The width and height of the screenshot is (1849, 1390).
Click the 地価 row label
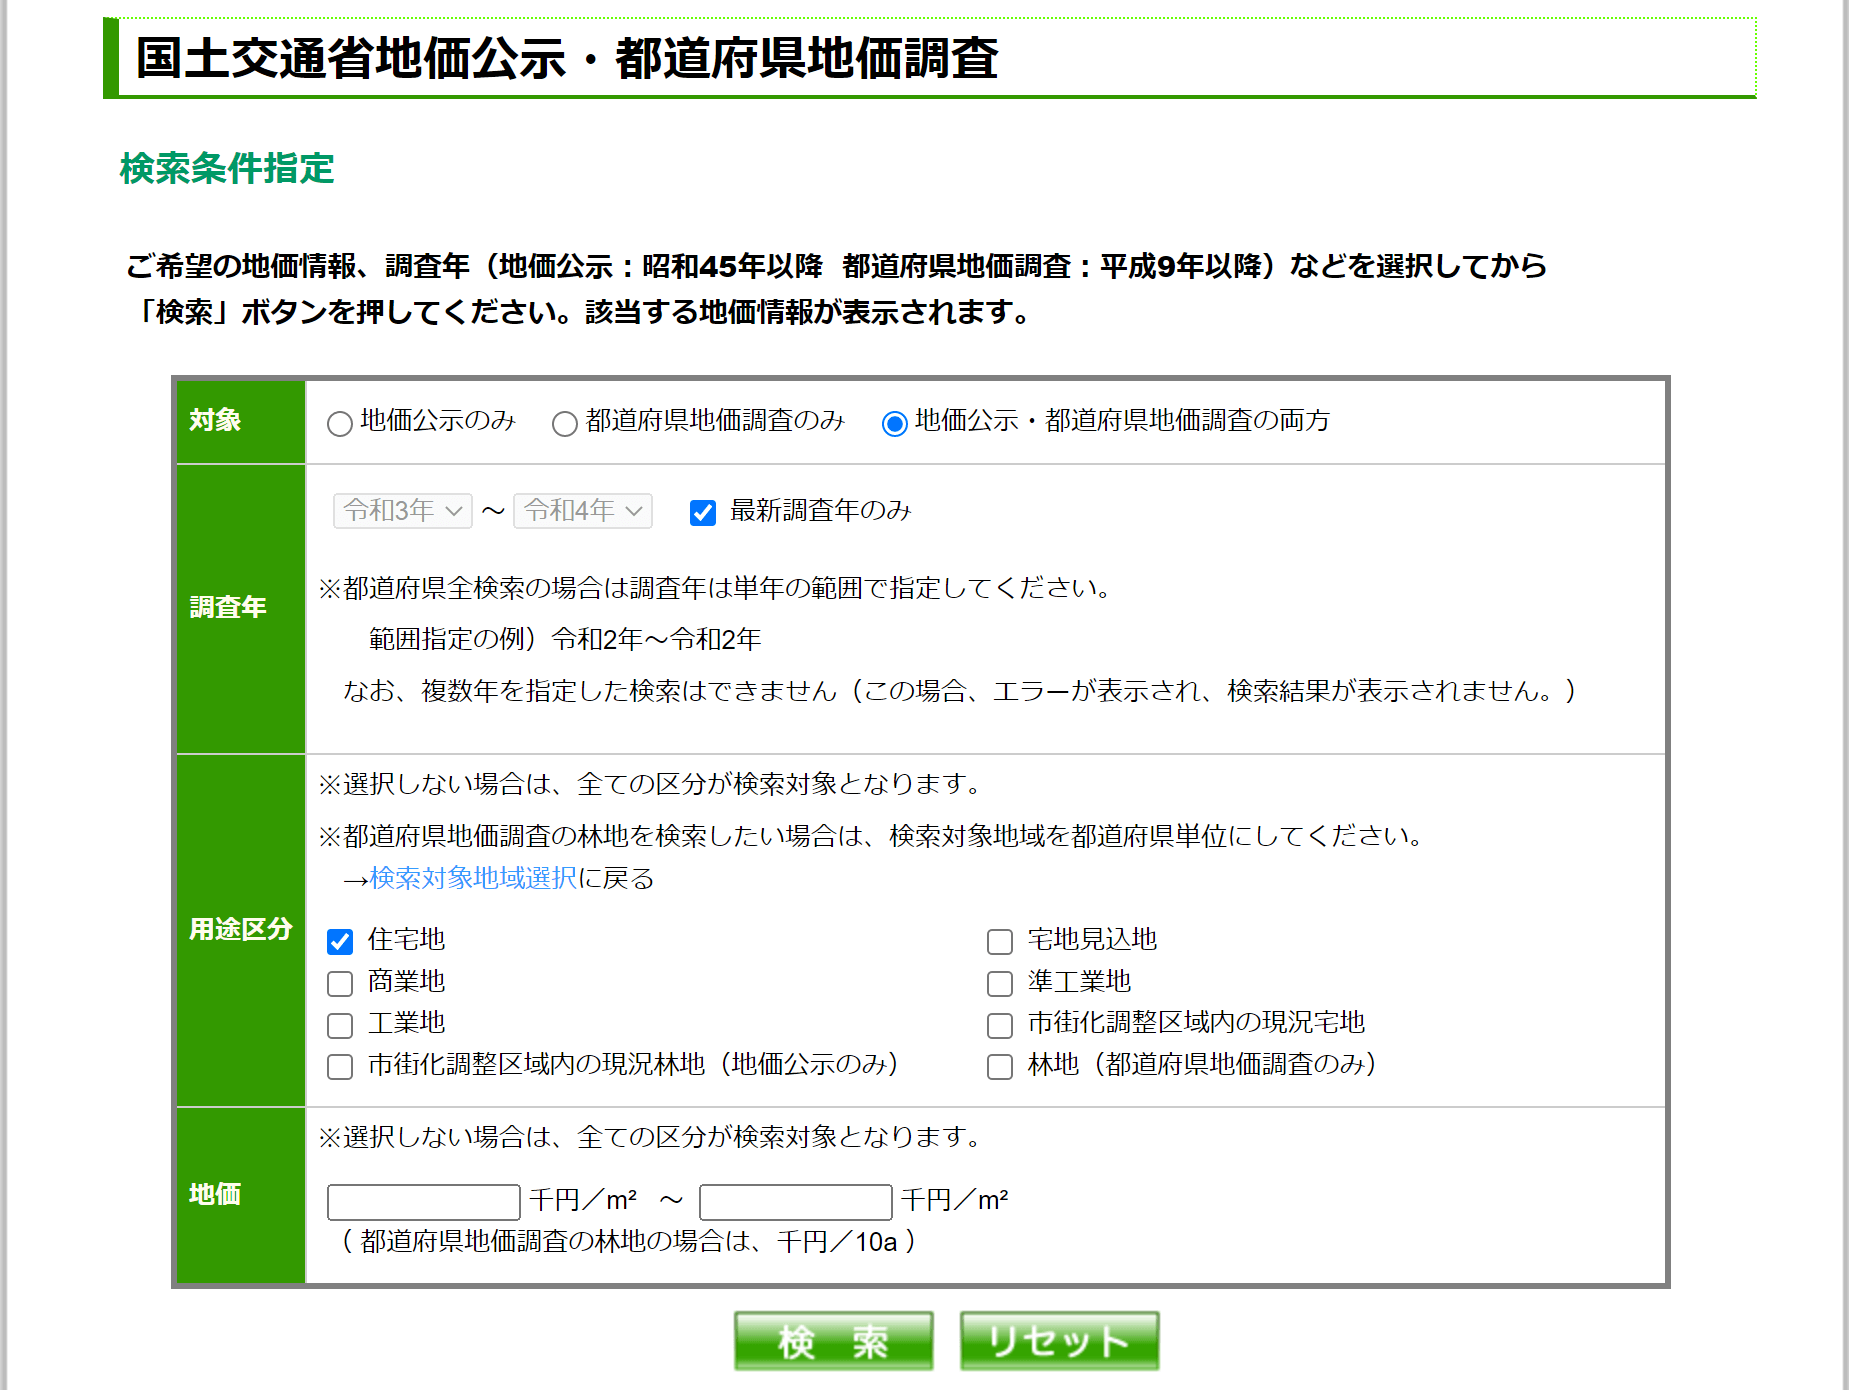pos(215,1194)
